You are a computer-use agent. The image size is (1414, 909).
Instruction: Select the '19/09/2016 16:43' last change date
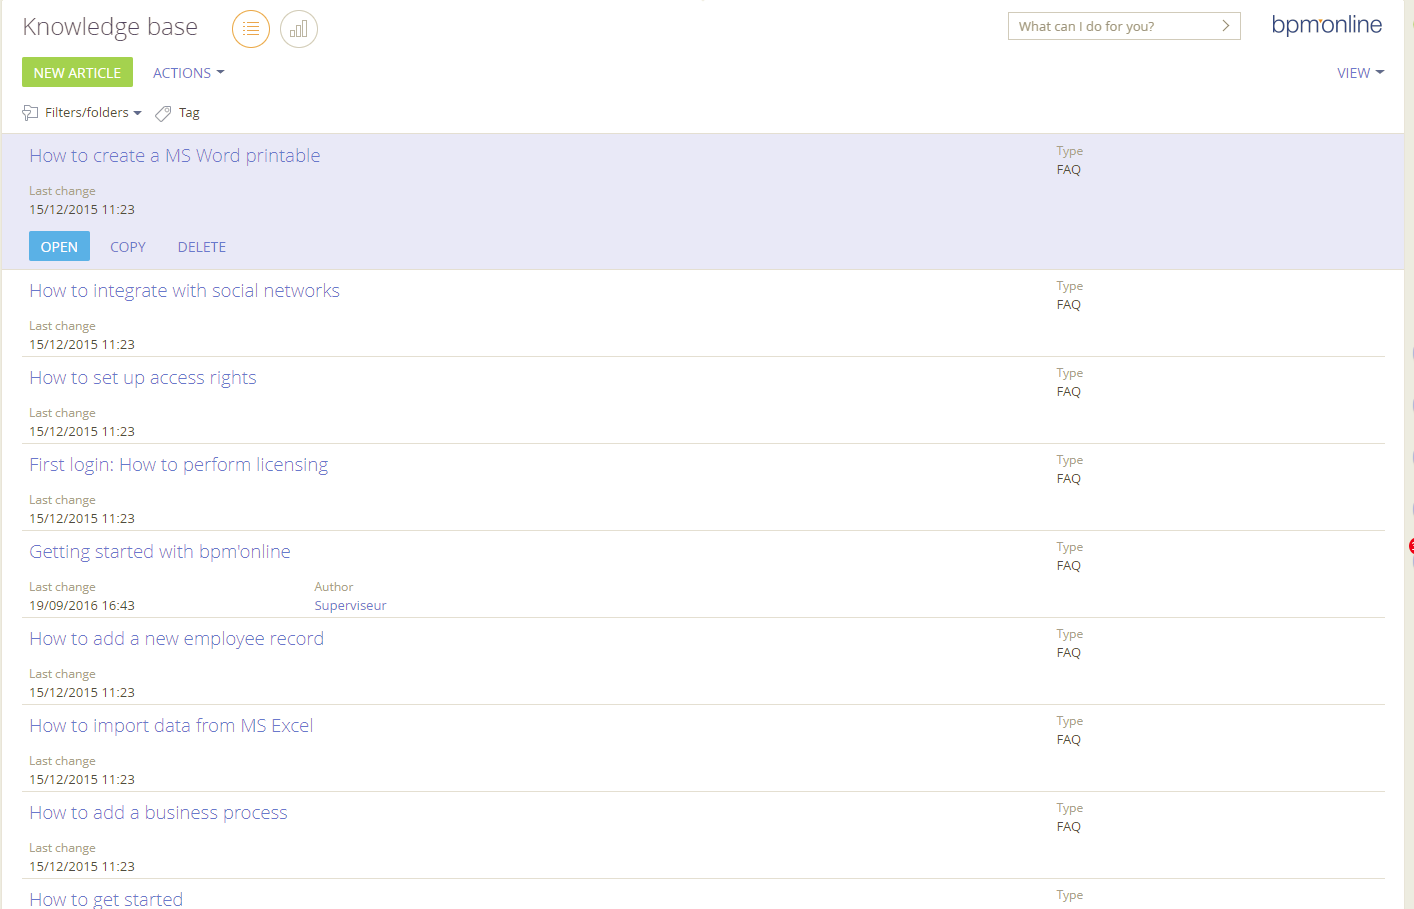[82, 606]
